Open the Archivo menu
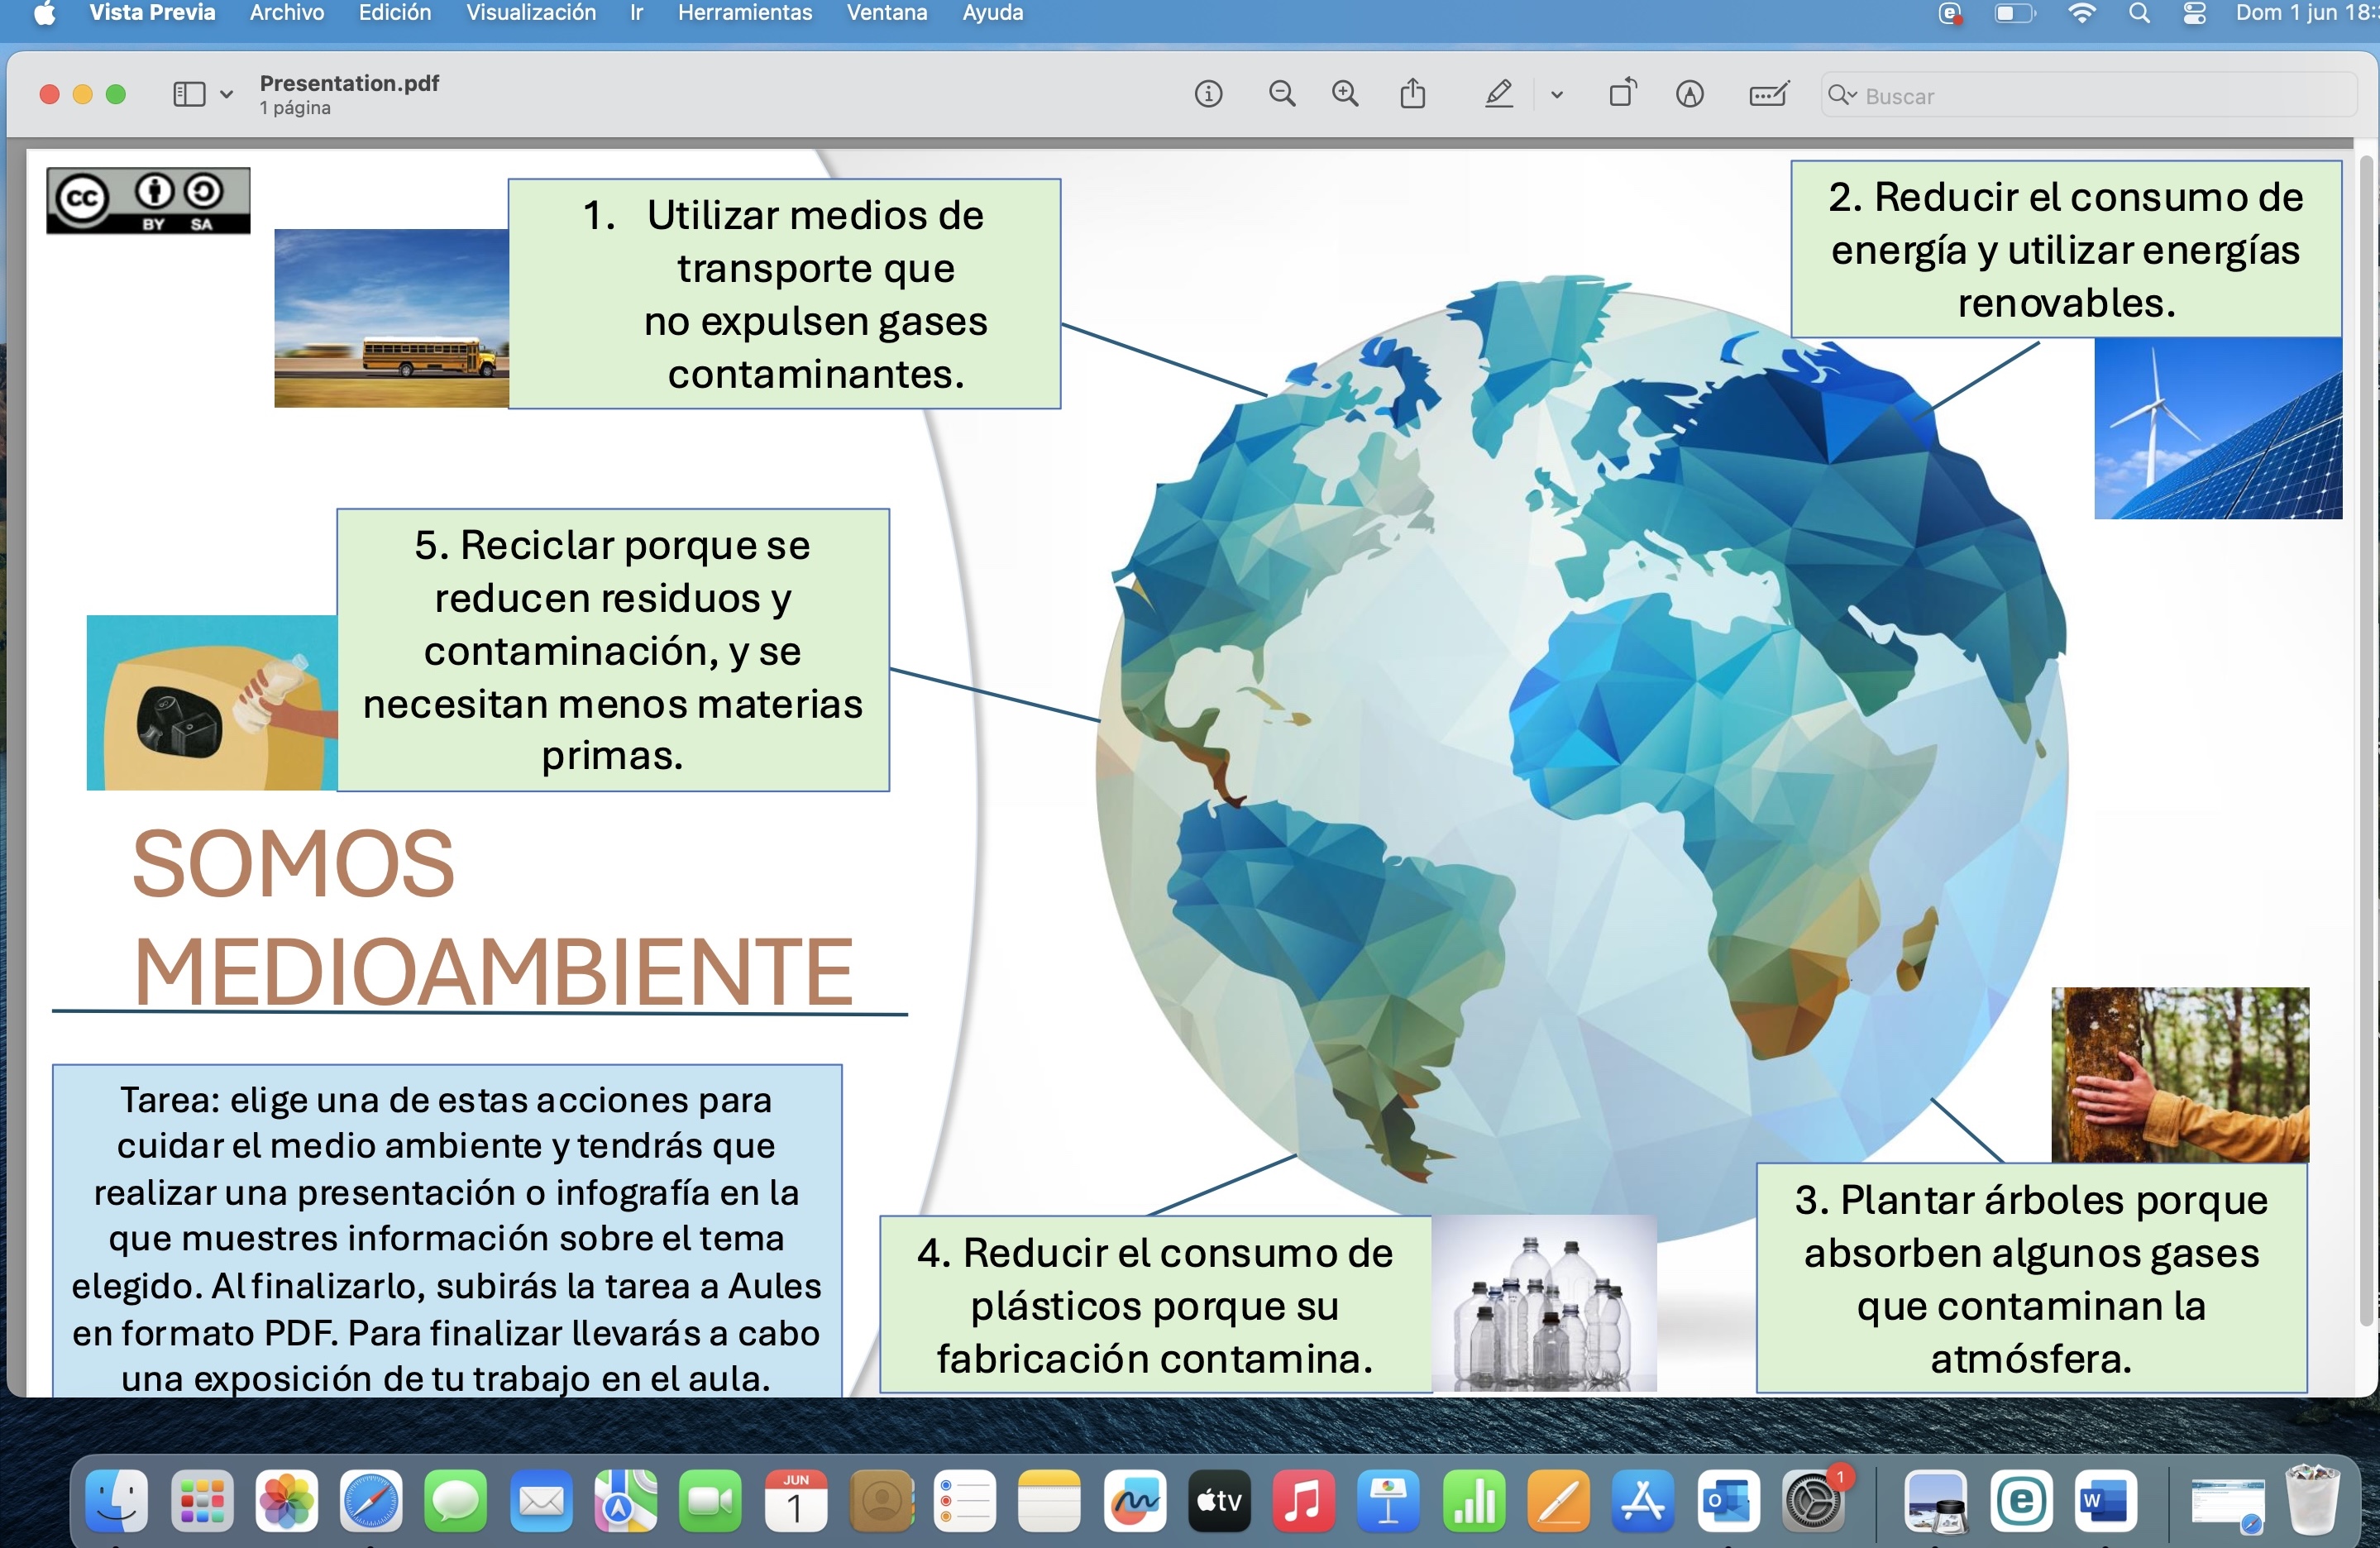The height and width of the screenshot is (1548, 2380). point(287,13)
